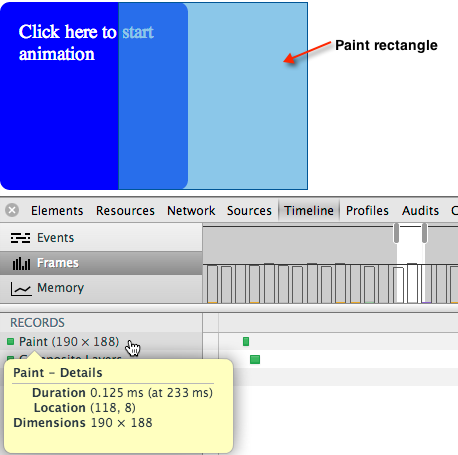Select the Timeline tab

tap(309, 211)
